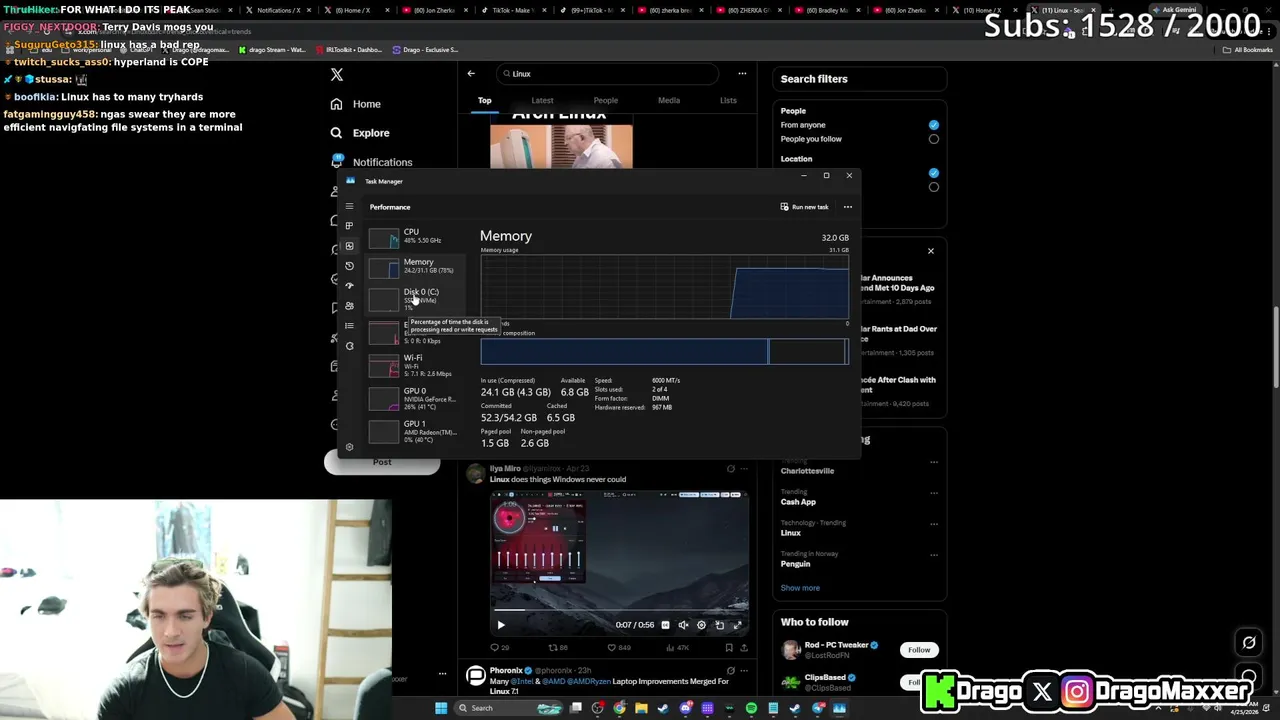
Task: Open Task Manager hamburger navigation menu
Action: click(x=349, y=206)
